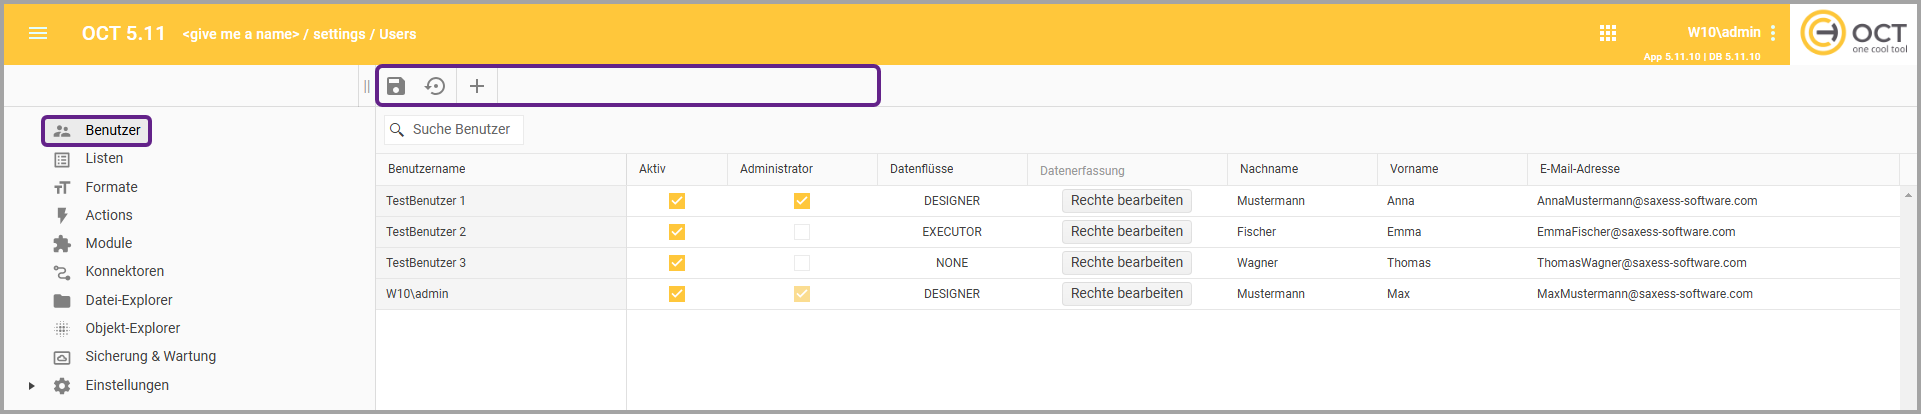Open Datenflüsse DESIGNER cell for TestBenutzer 1

[x=951, y=201]
